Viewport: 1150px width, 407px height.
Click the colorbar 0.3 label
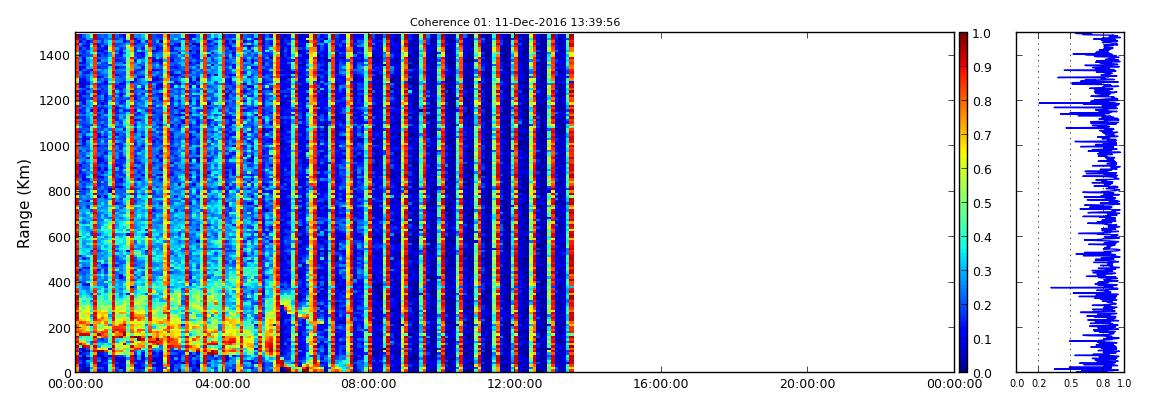982,271
